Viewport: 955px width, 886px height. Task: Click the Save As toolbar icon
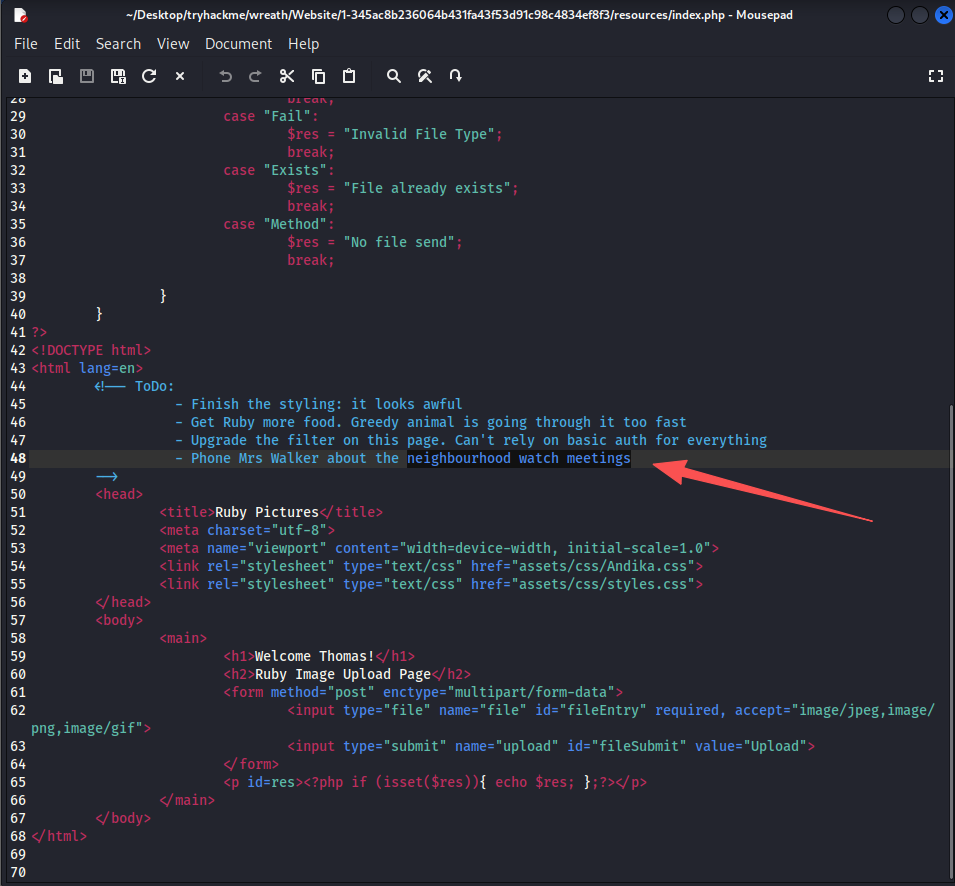coord(118,76)
